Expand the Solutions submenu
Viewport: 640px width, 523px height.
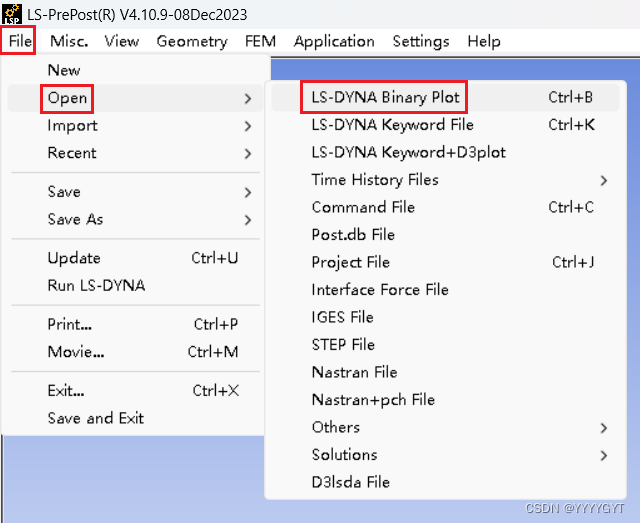[x=446, y=455]
